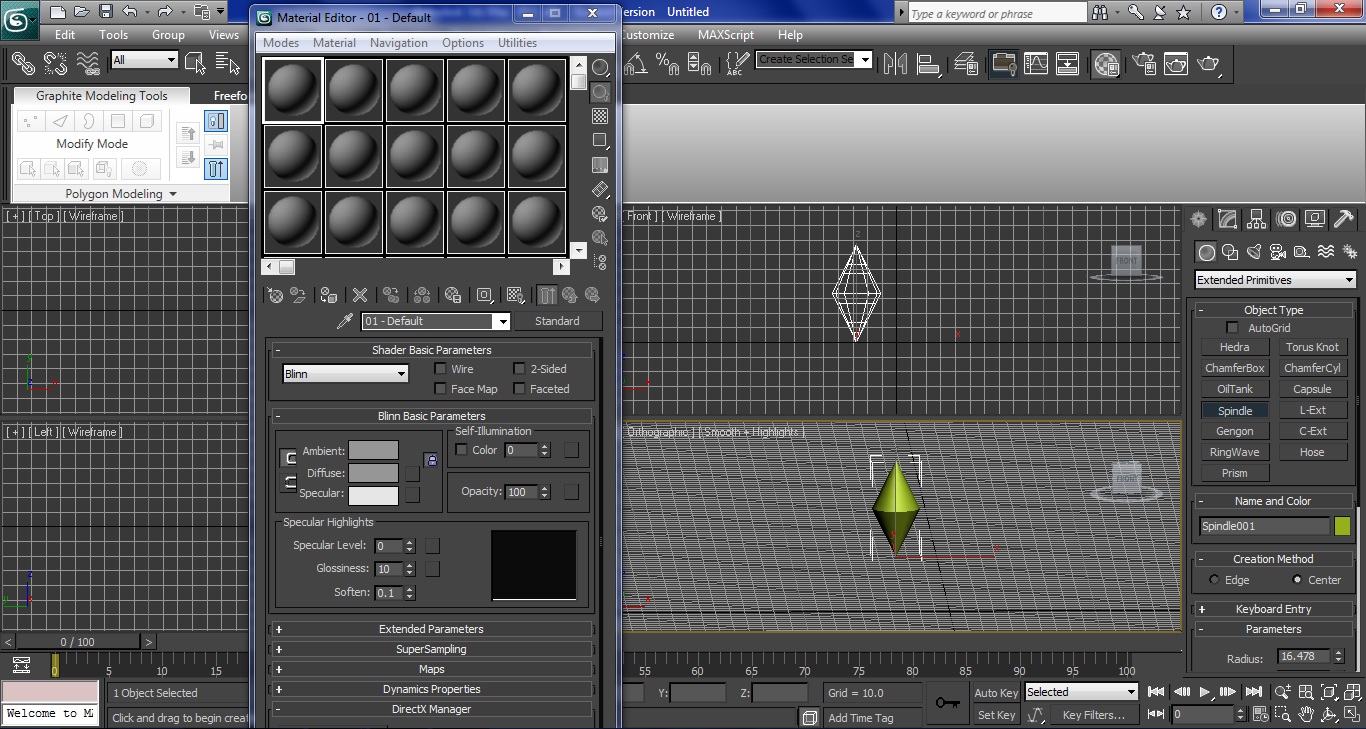Pick material from object with eyedropper
This screenshot has height=729, width=1366.
click(x=345, y=321)
